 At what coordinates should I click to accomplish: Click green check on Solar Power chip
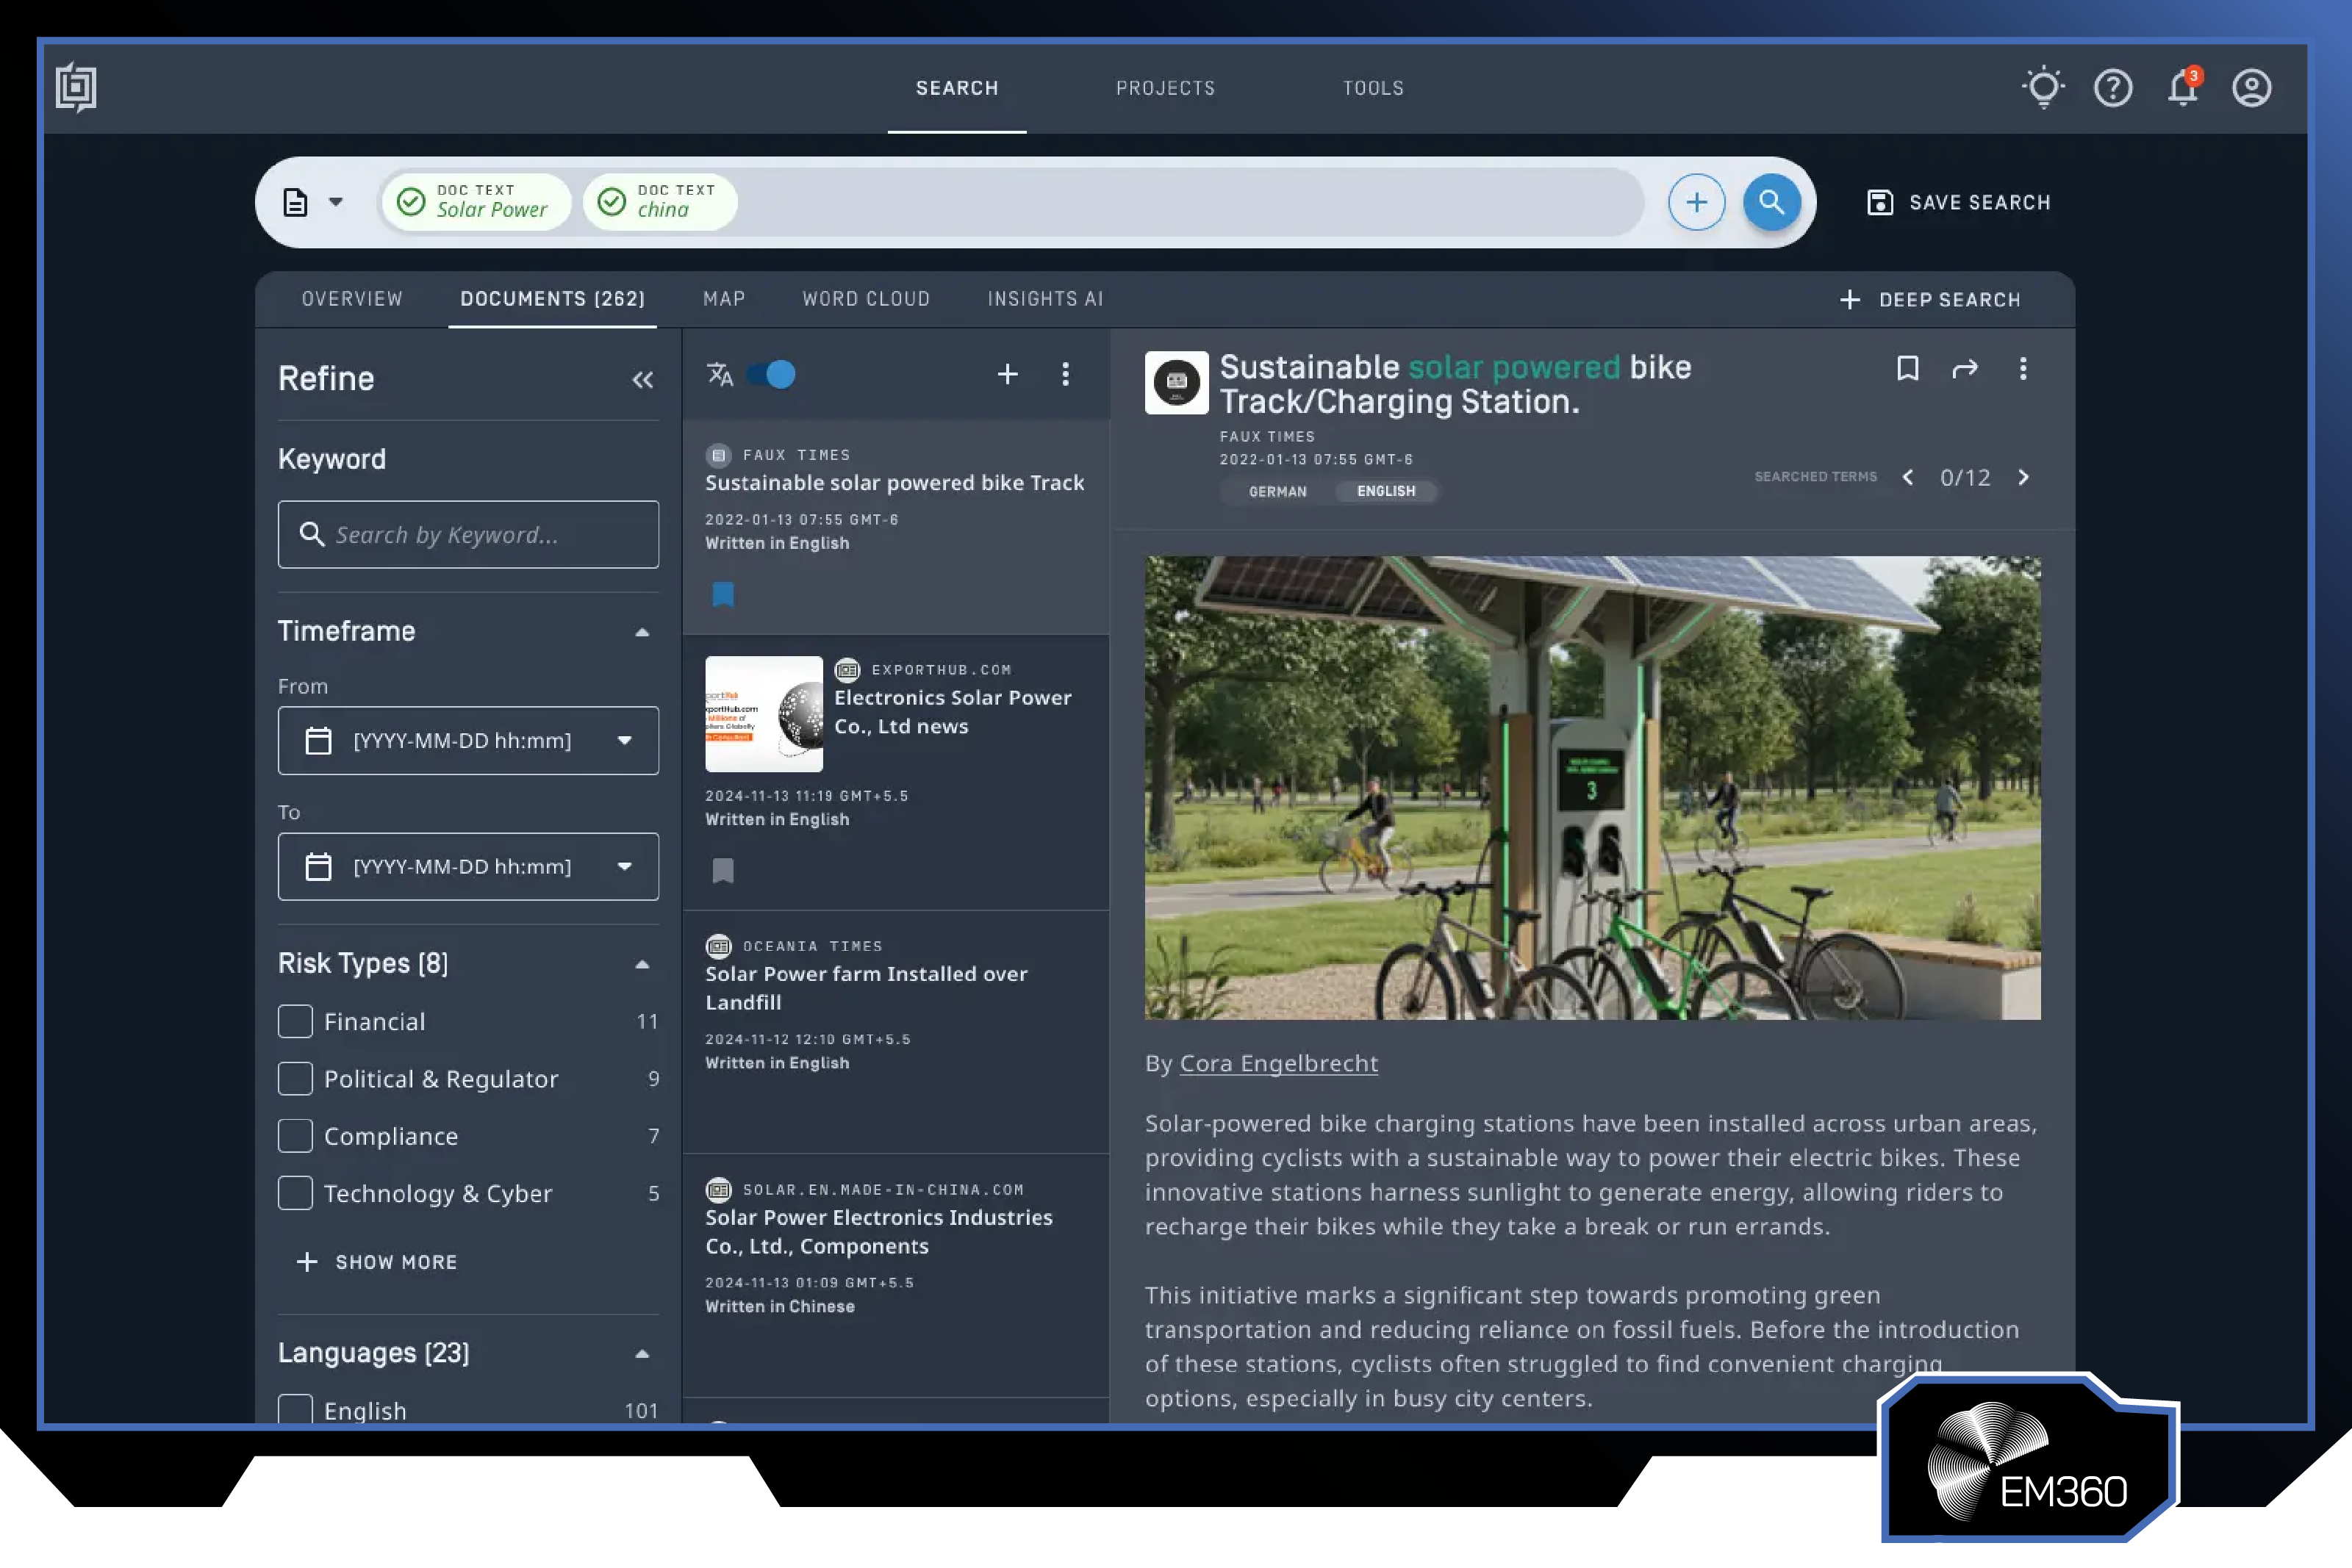pyautogui.click(x=411, y=202)
